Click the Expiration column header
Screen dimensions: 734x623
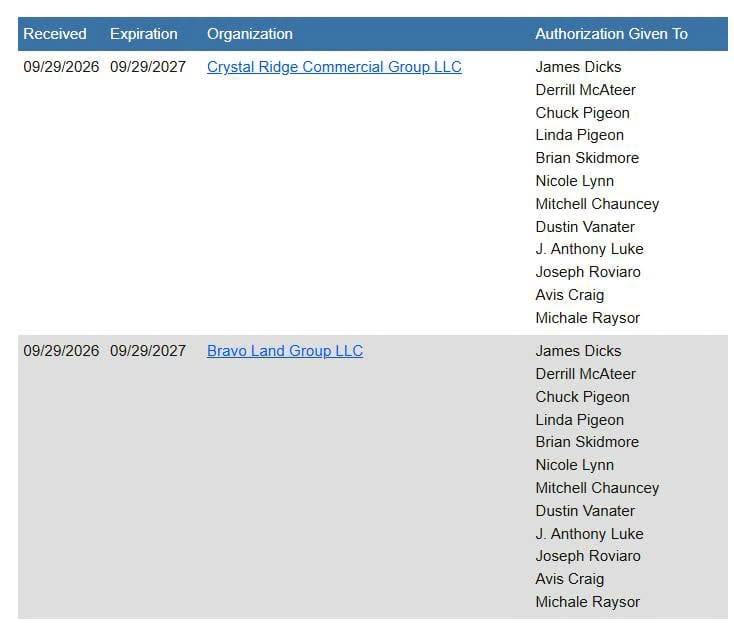coord(144,34)
